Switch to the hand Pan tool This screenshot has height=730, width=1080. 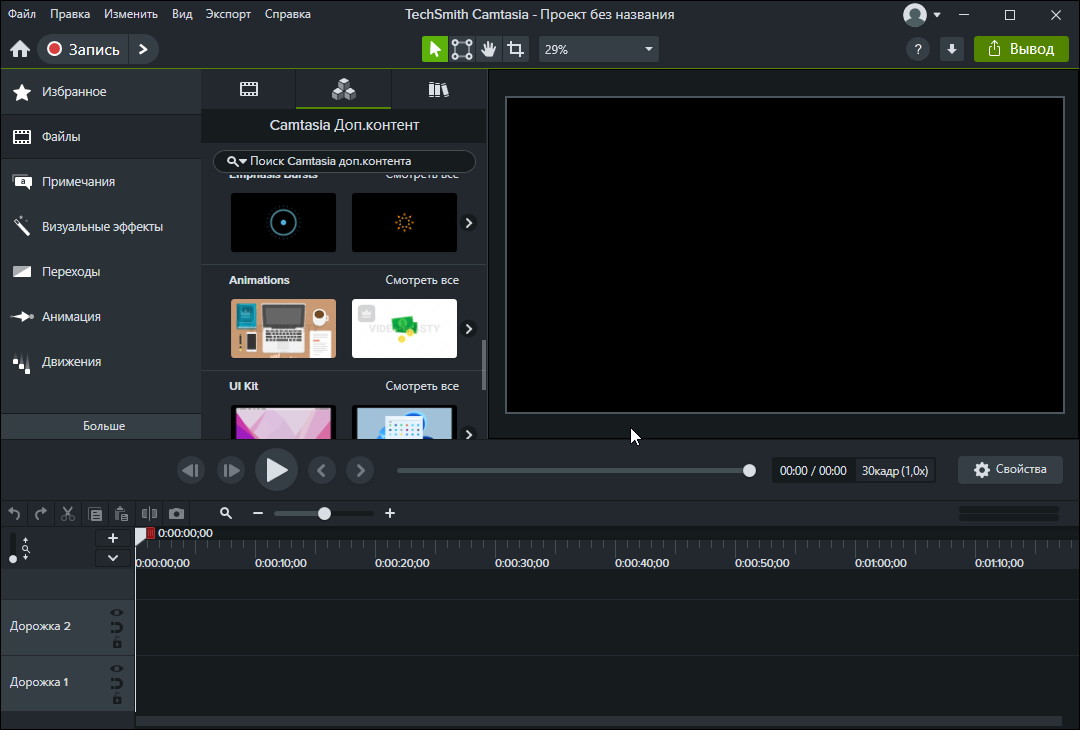pos(488,49)
